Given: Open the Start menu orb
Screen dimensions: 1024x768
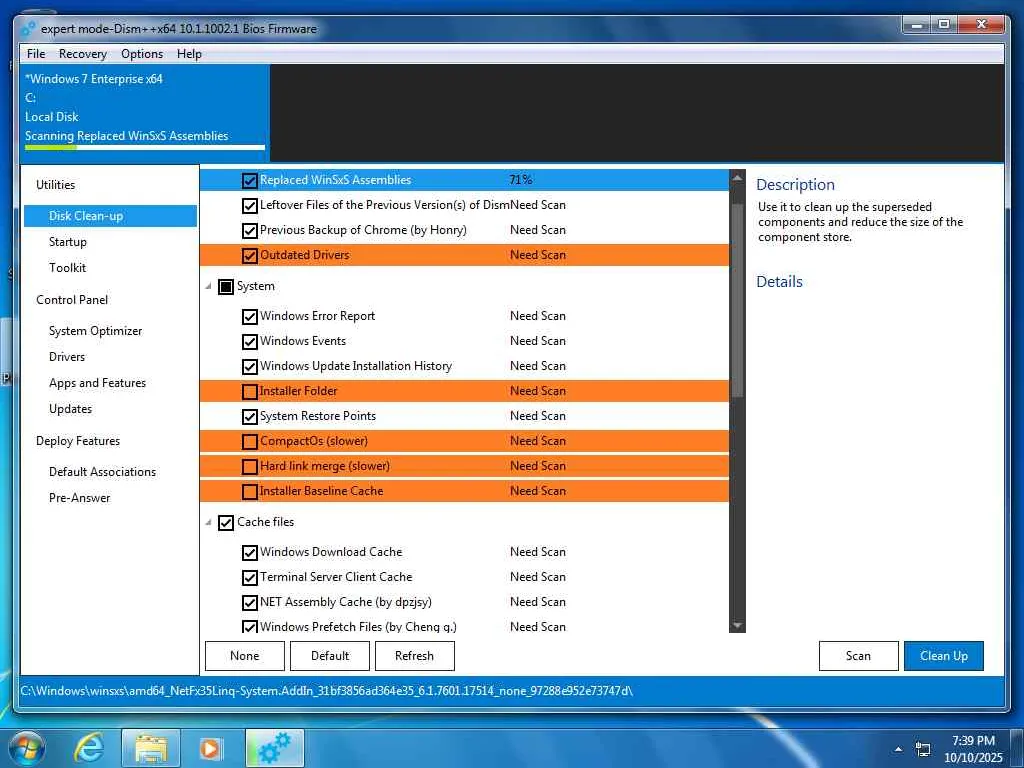Looking at the screenshot, I should (x=27, y=748).
